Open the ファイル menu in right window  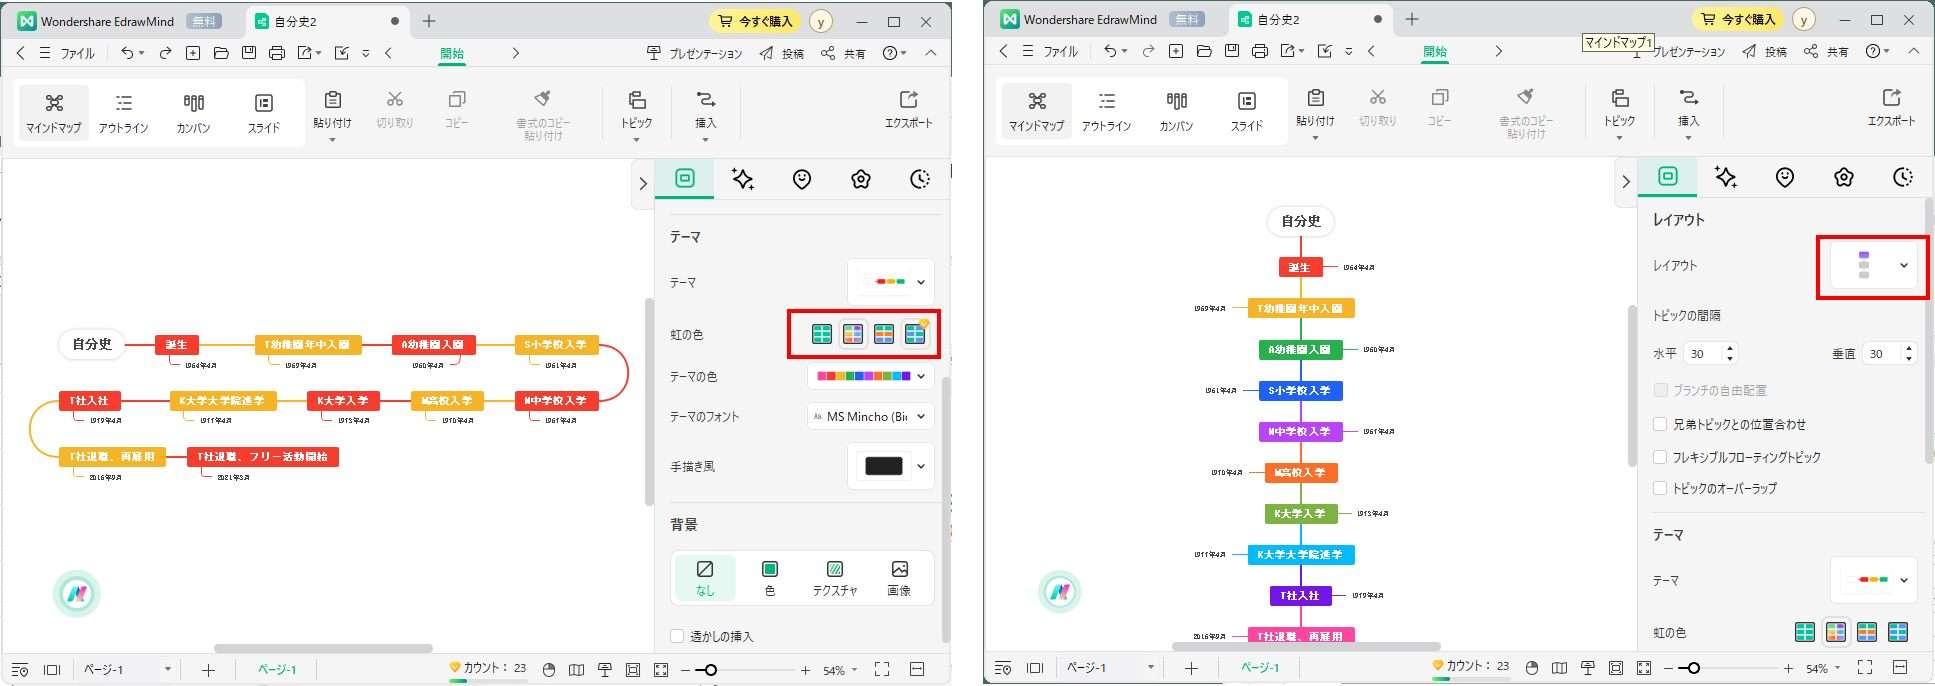point(1050,51)
